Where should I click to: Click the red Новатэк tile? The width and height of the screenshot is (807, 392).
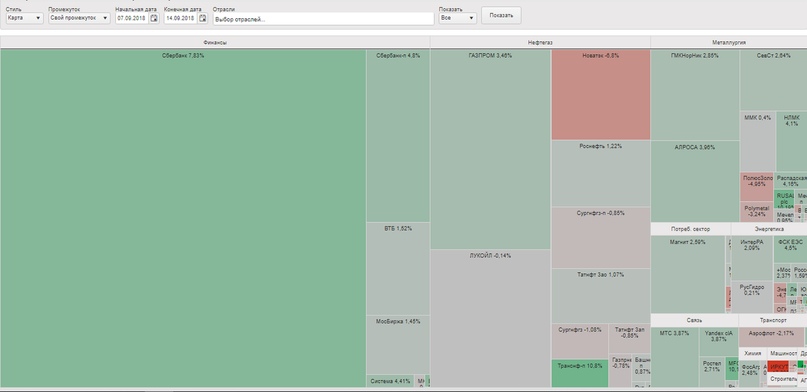[601, 95]
